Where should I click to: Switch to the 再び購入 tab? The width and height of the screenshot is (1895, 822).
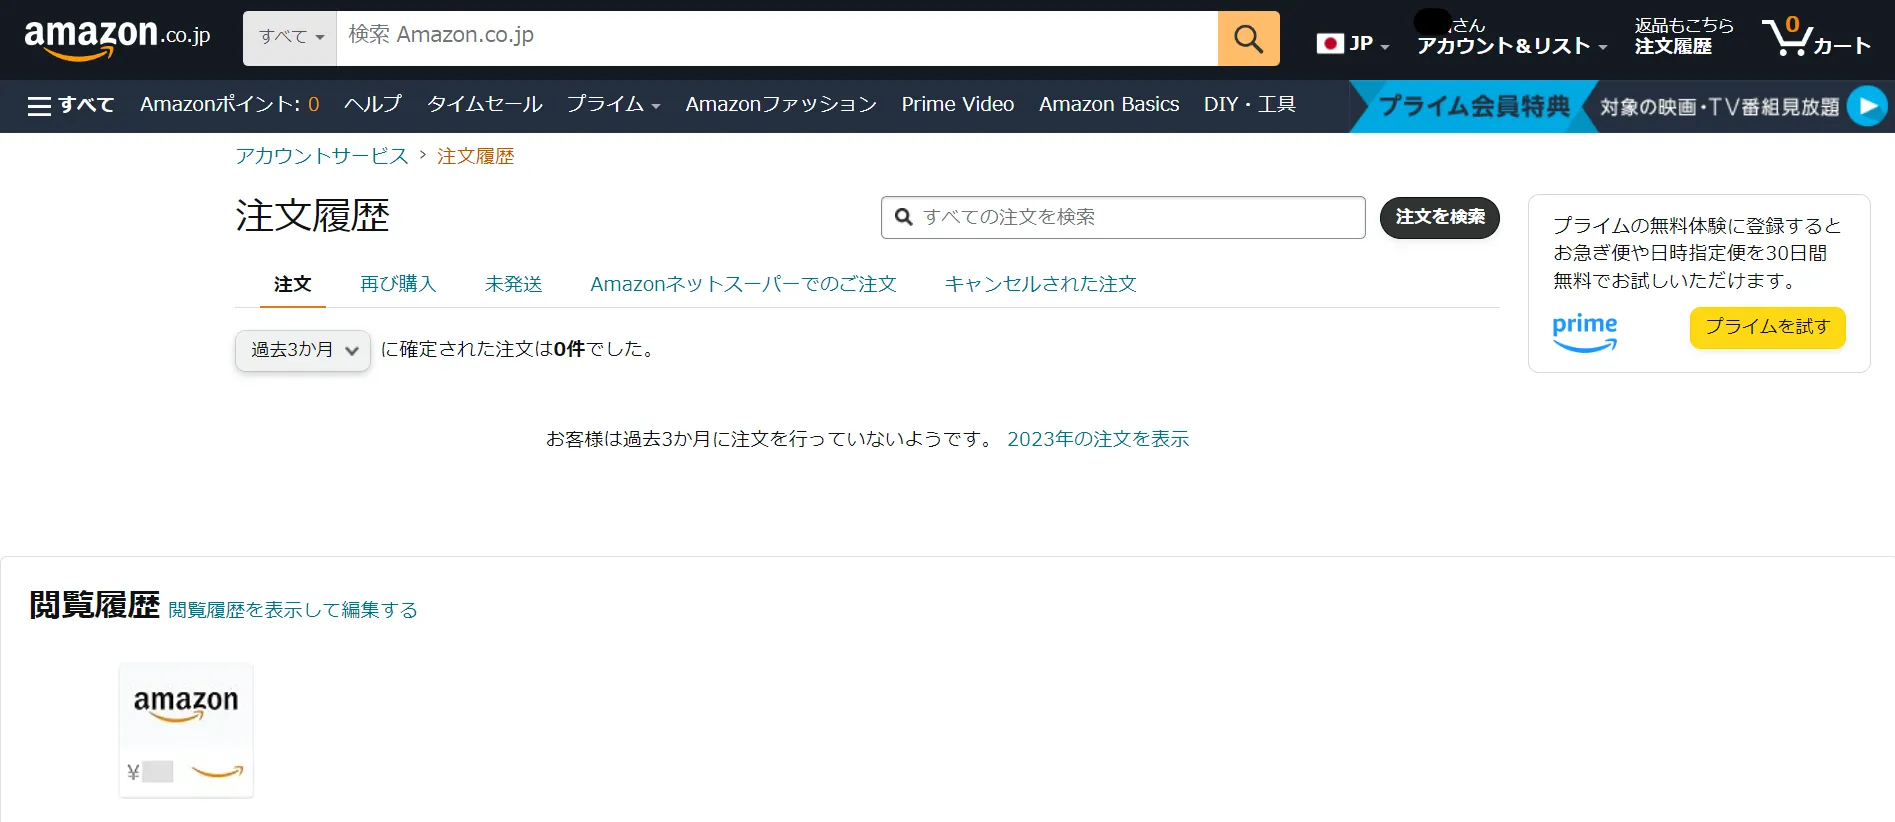pos(398,284)
